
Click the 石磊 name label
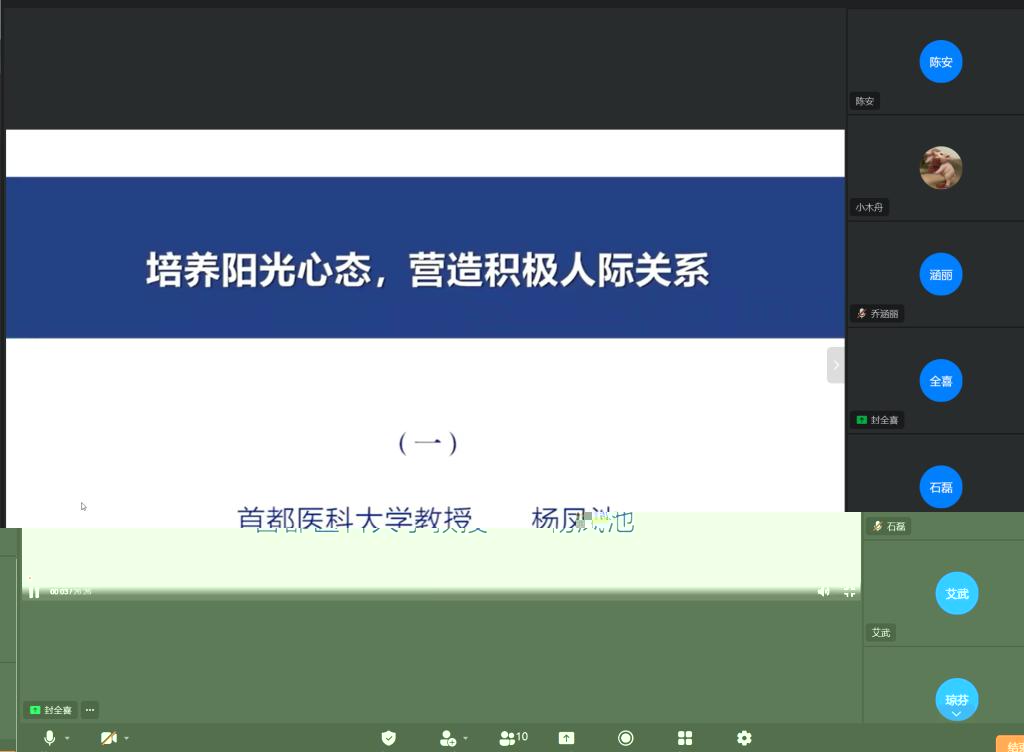889,527
